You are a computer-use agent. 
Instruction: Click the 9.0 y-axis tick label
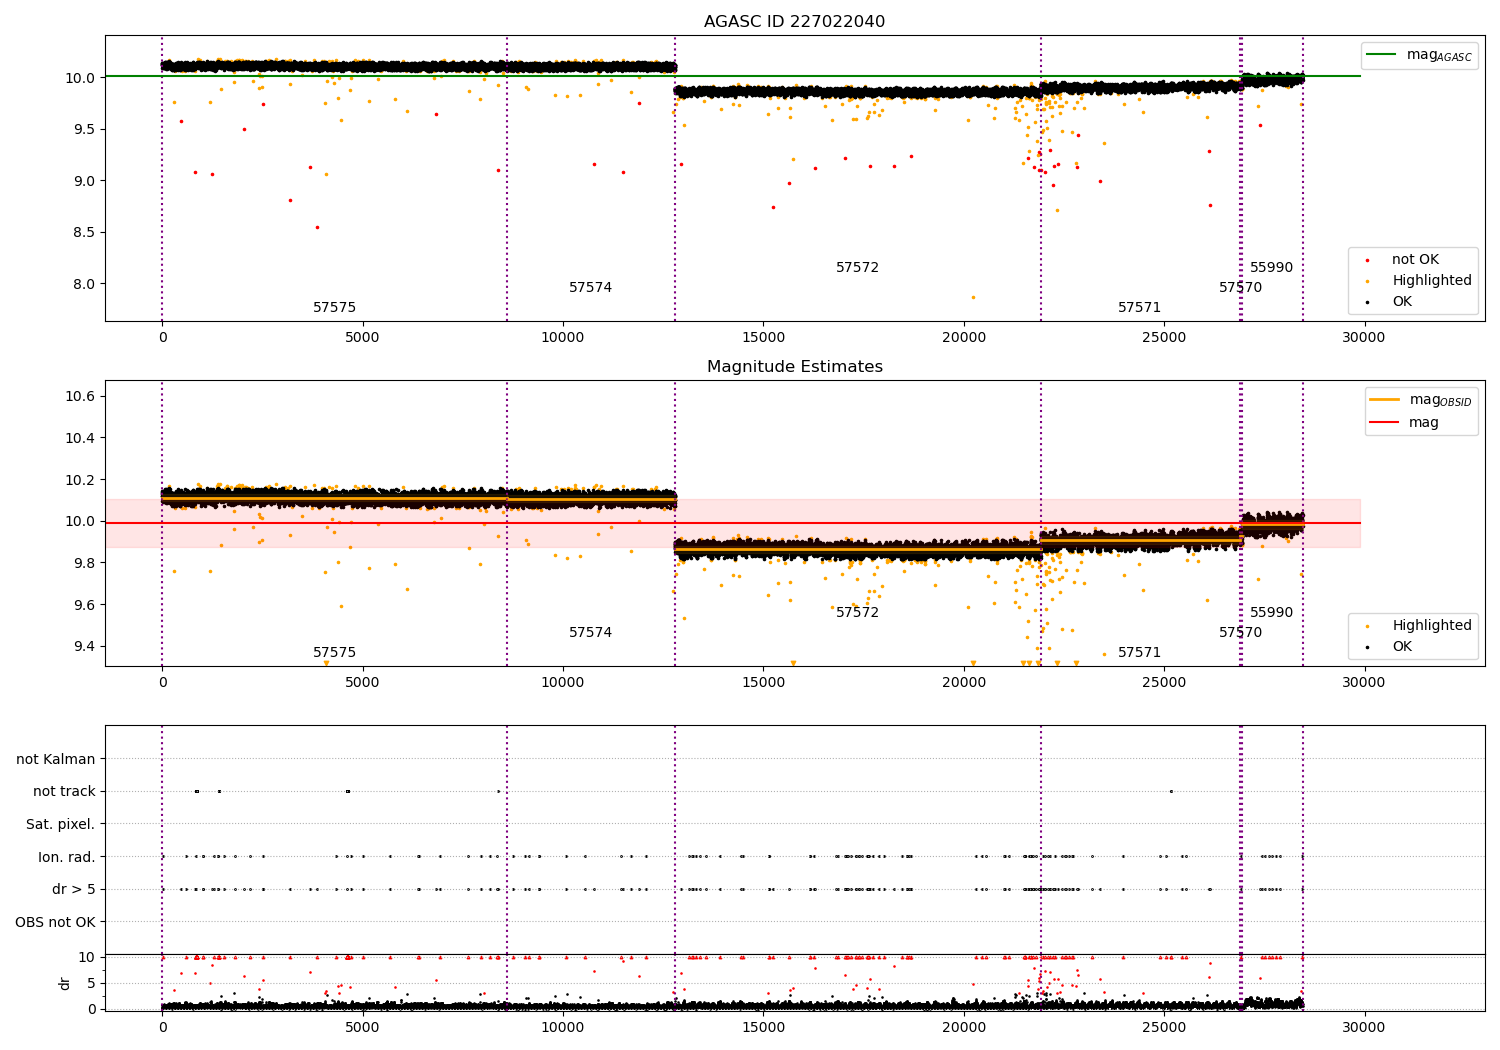(x=83, y=181)
